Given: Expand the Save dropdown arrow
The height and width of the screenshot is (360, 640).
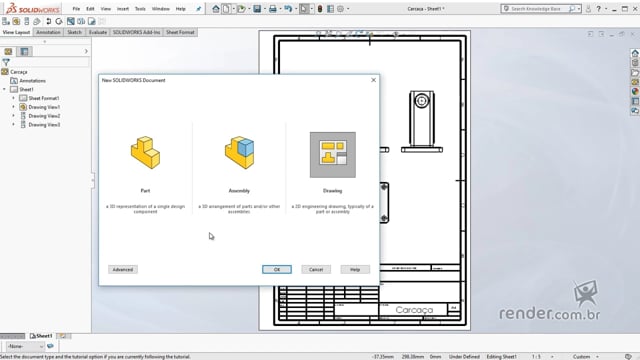Looking at the screenshot, I should pyautogui.click(x=264, y=9).
